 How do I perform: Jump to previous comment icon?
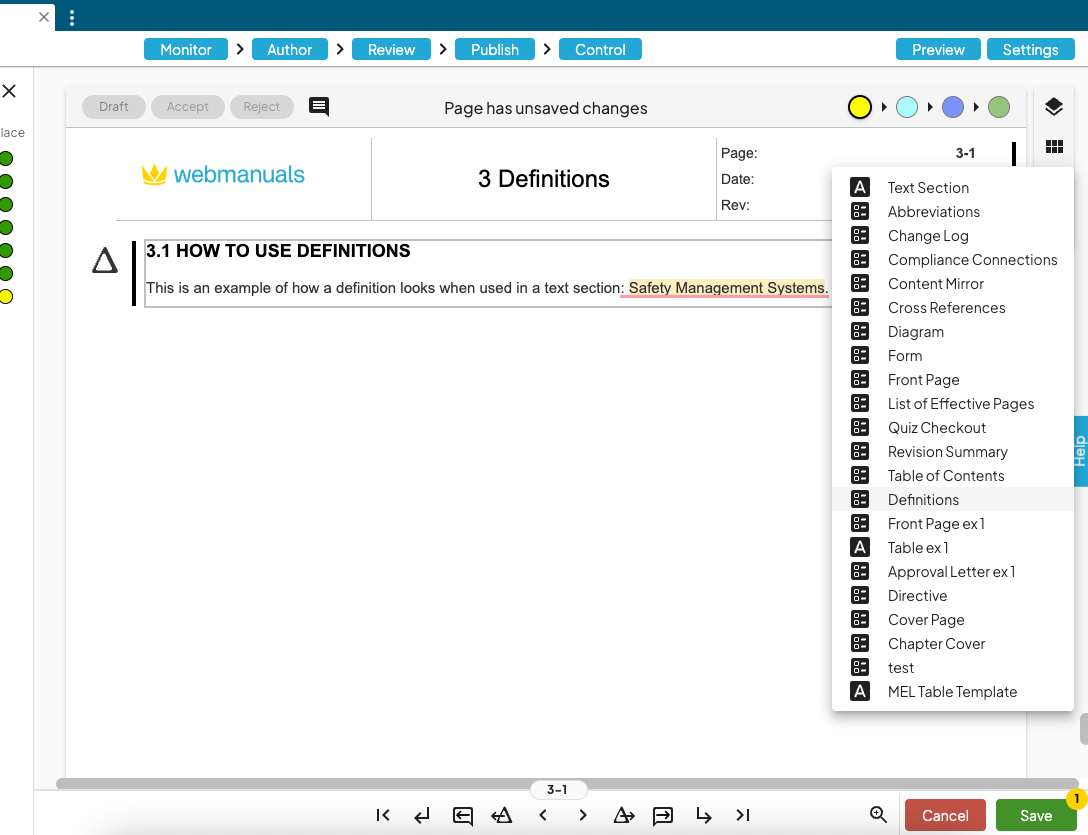point(463,816)
